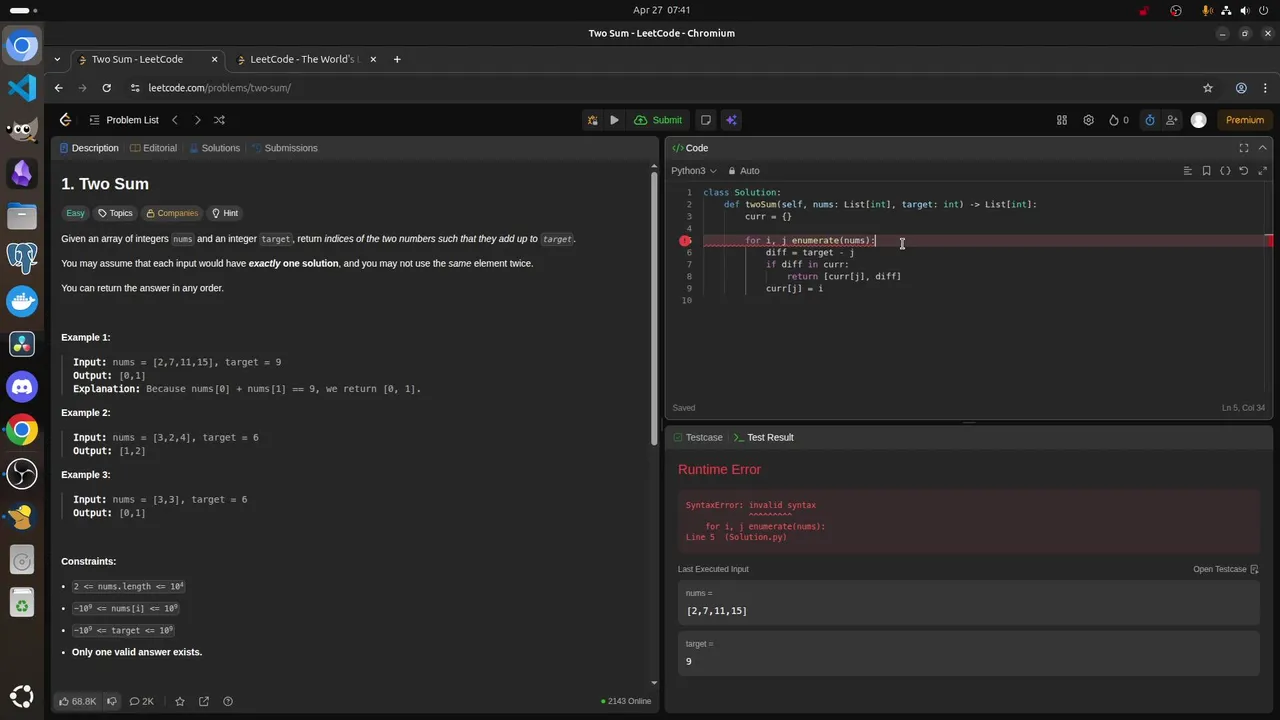Click the Submit button

pos(658,120)
